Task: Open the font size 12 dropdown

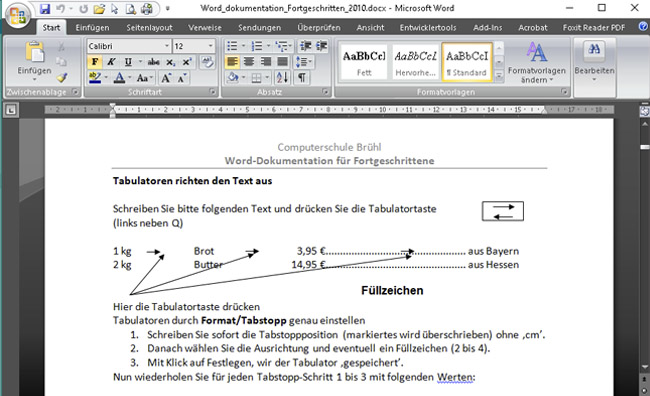Action: (210, 46)
